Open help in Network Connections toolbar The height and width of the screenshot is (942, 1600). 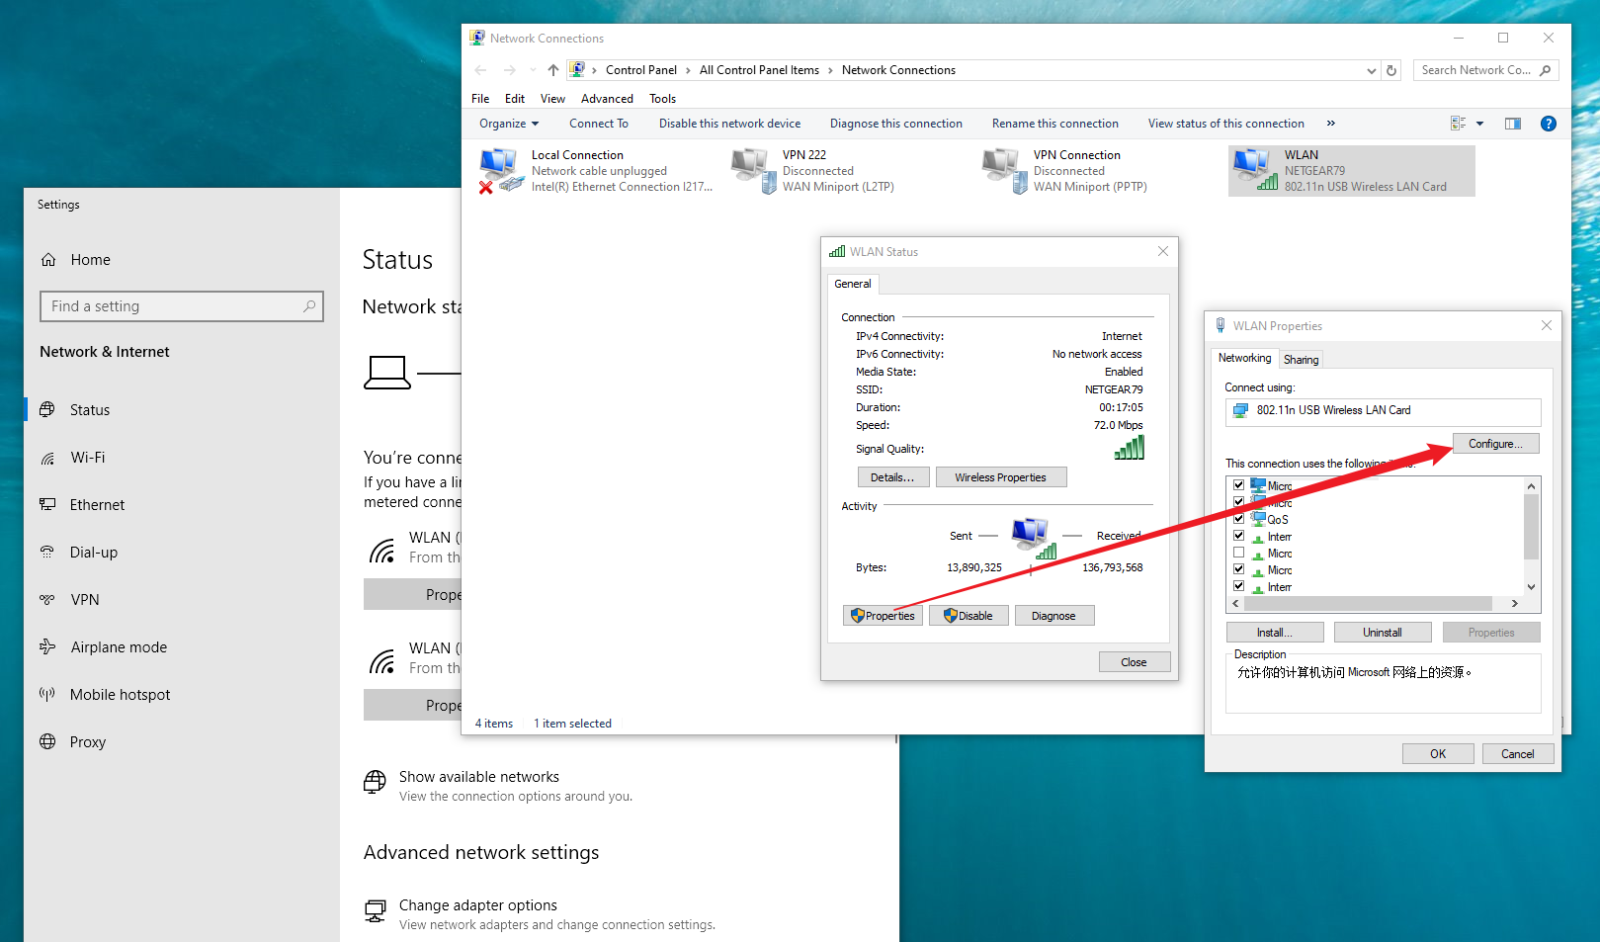[1548, 123]
